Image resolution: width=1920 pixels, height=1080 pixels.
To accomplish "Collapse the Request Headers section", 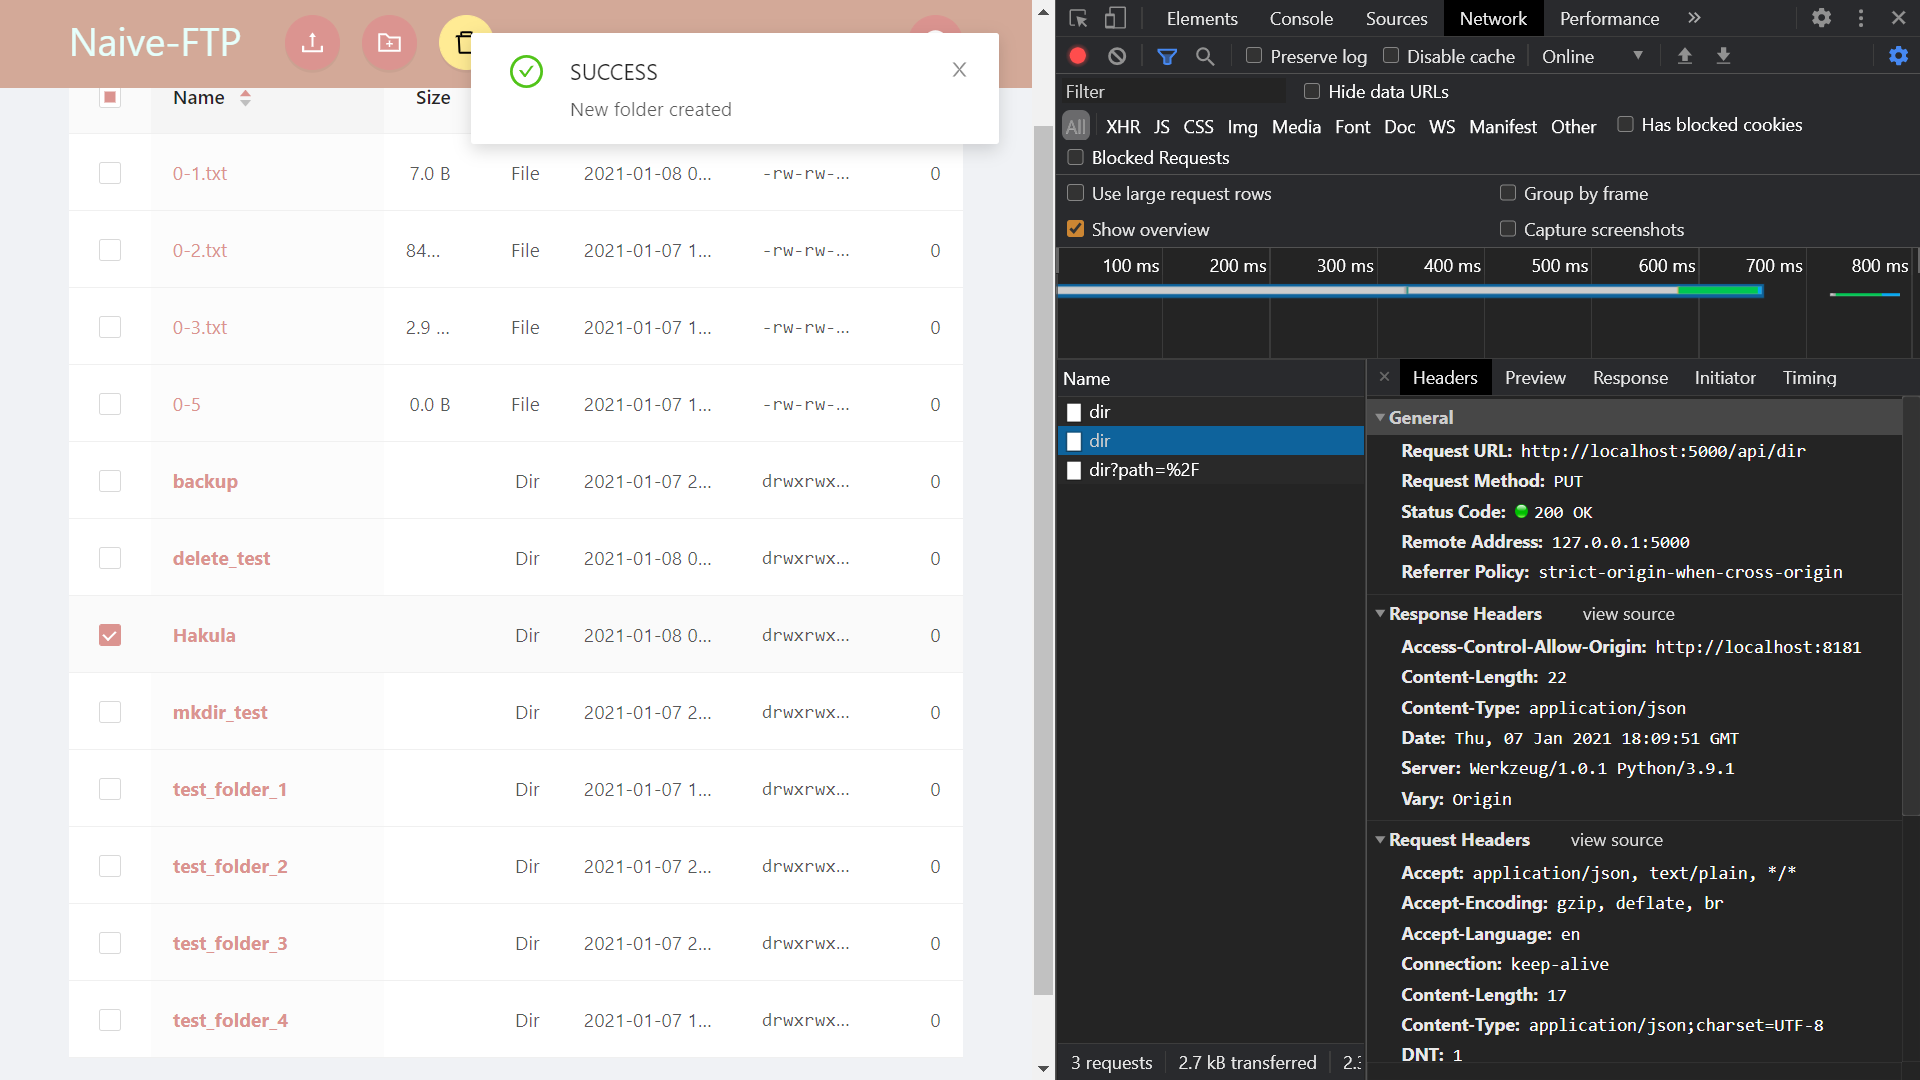I will coord(1382,840).
